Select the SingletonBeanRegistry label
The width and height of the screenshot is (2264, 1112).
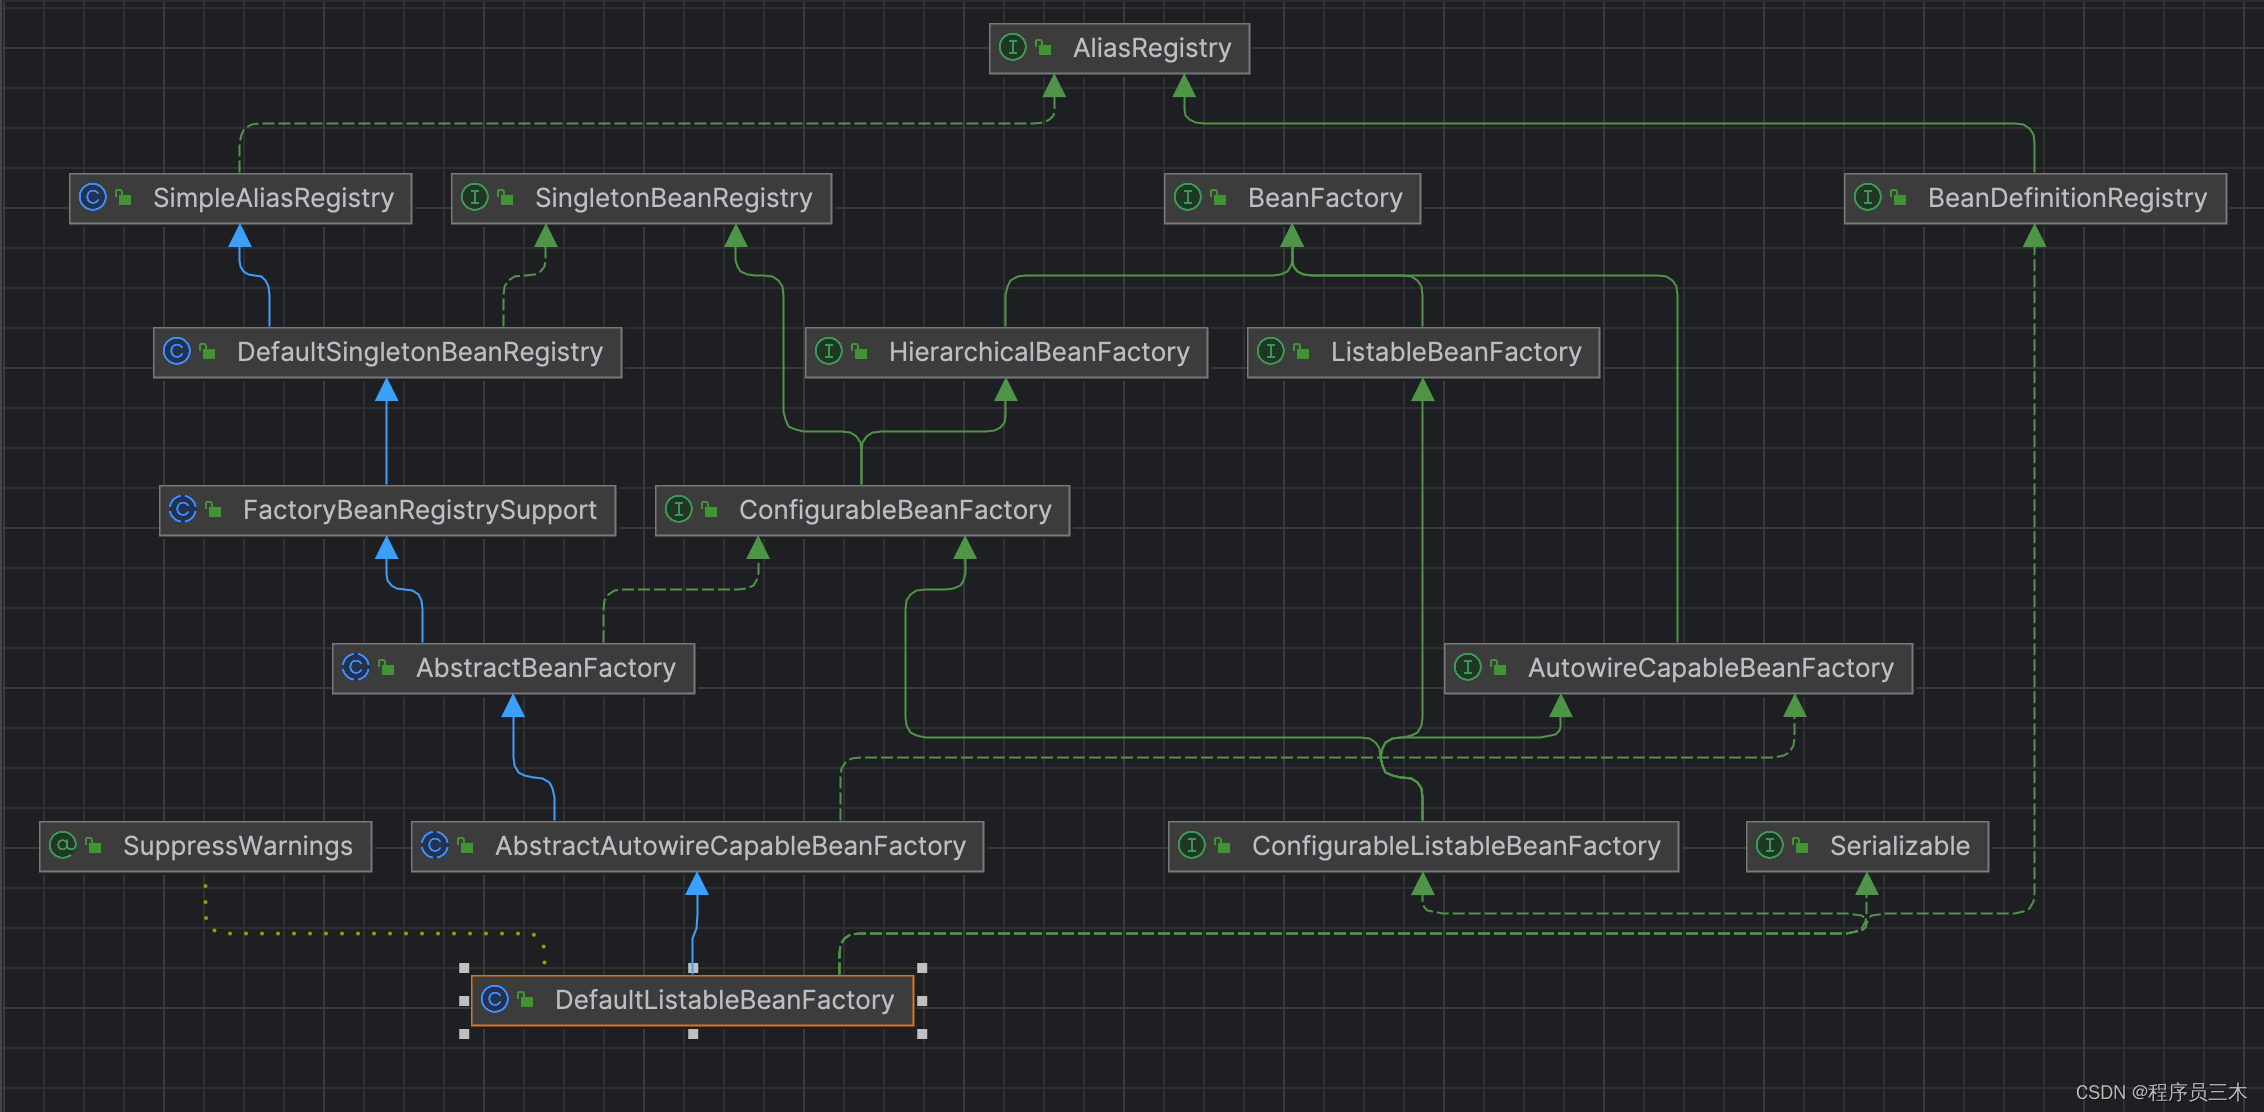click(x=673, y=198)
